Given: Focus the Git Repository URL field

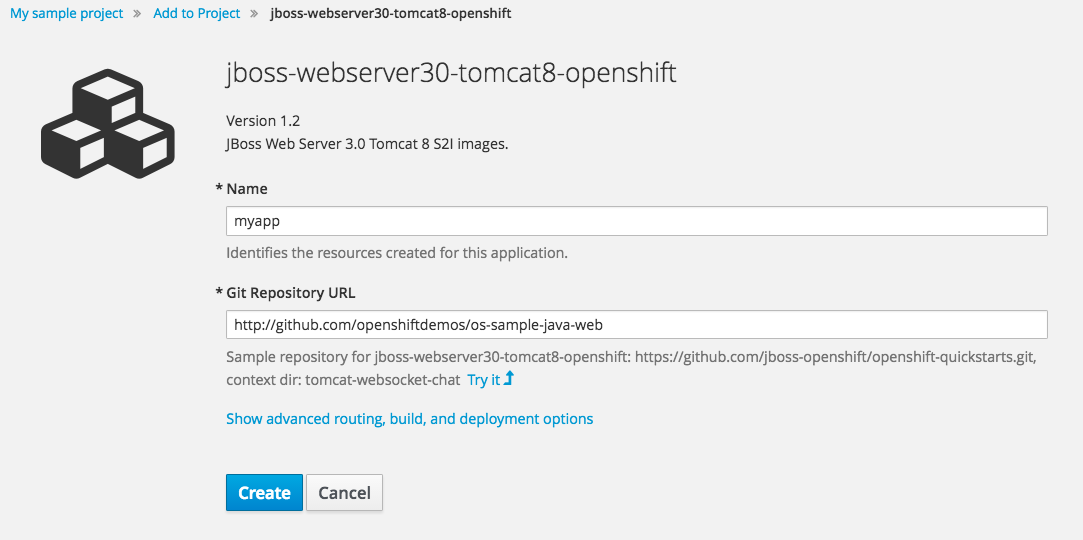Looking at the screenshot, I should 636,325.
